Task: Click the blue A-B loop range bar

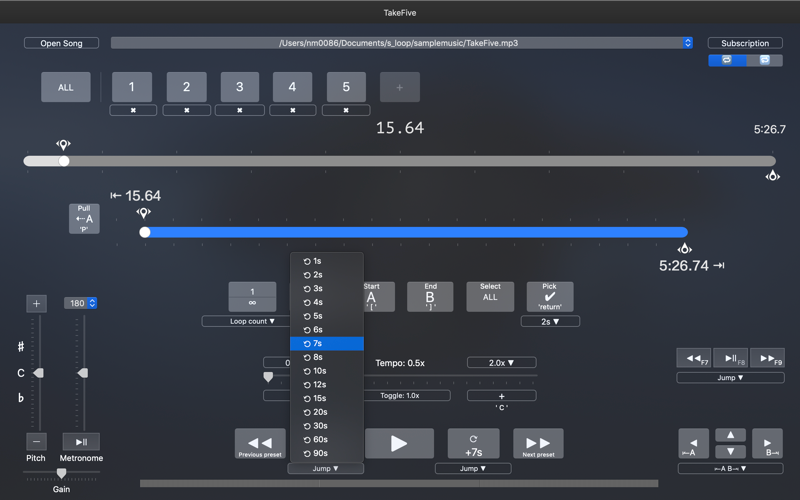Action: 416,233
